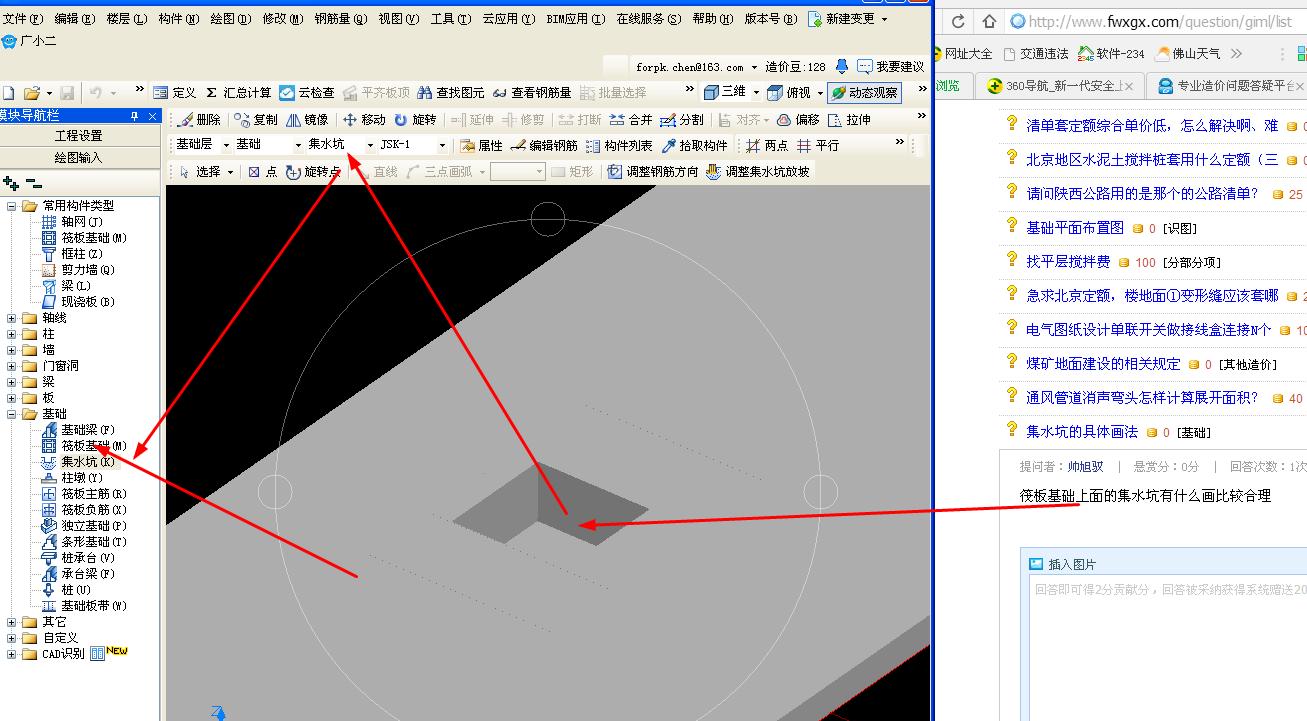Select the 点 point draw tool

[x=263, y=172]
